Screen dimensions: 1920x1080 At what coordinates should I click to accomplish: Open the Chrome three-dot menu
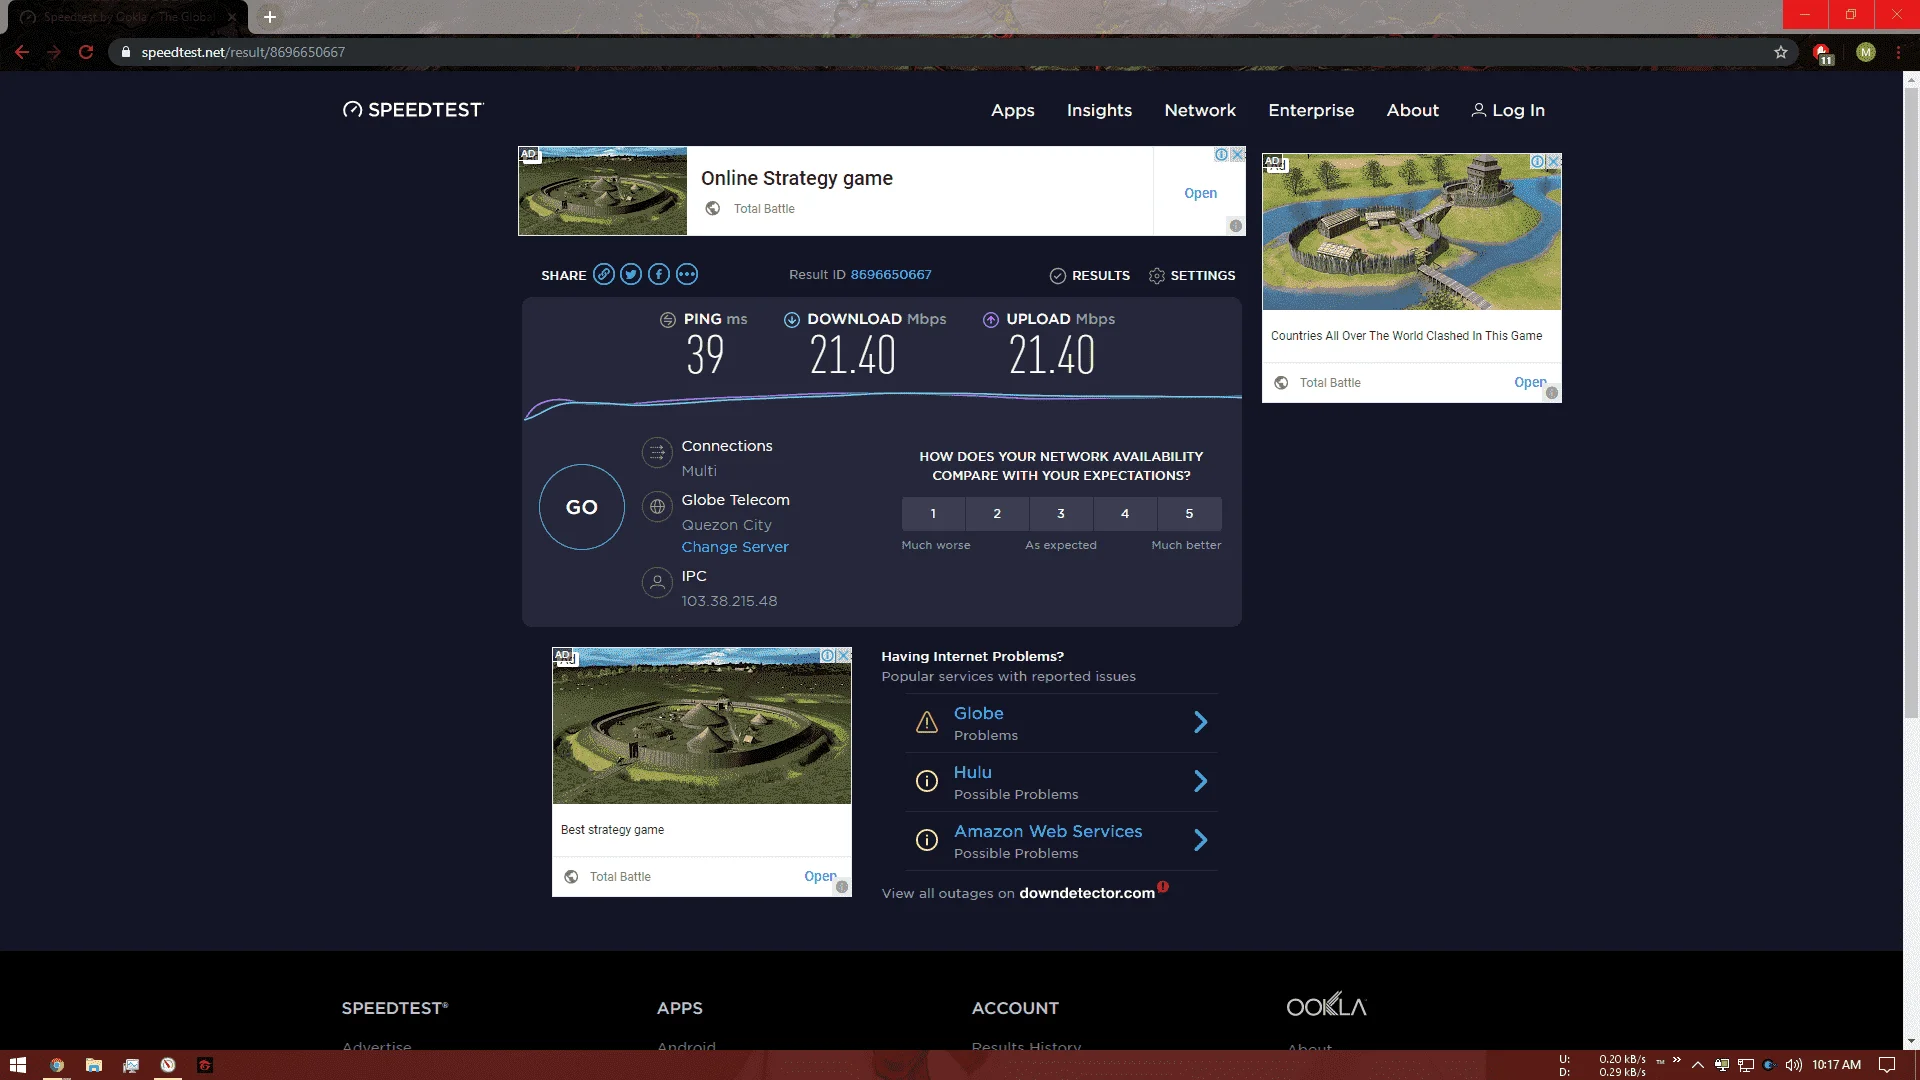point(1899,52)
